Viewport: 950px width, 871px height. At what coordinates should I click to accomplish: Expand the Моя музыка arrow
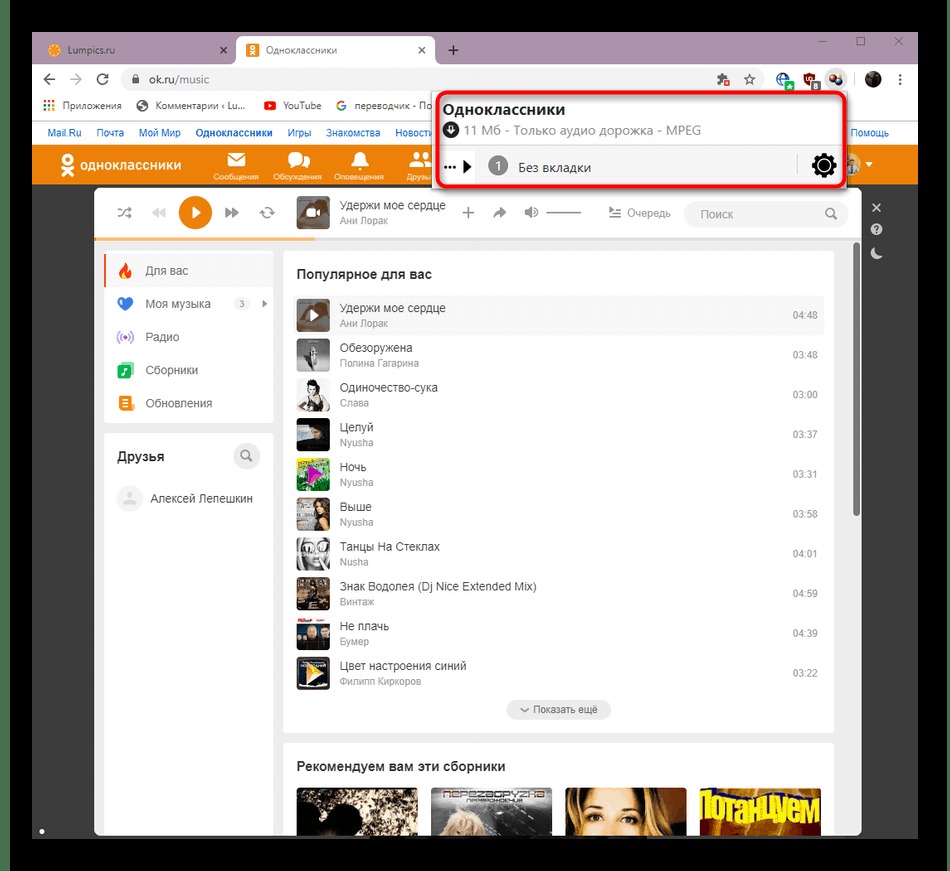(264, 304)
